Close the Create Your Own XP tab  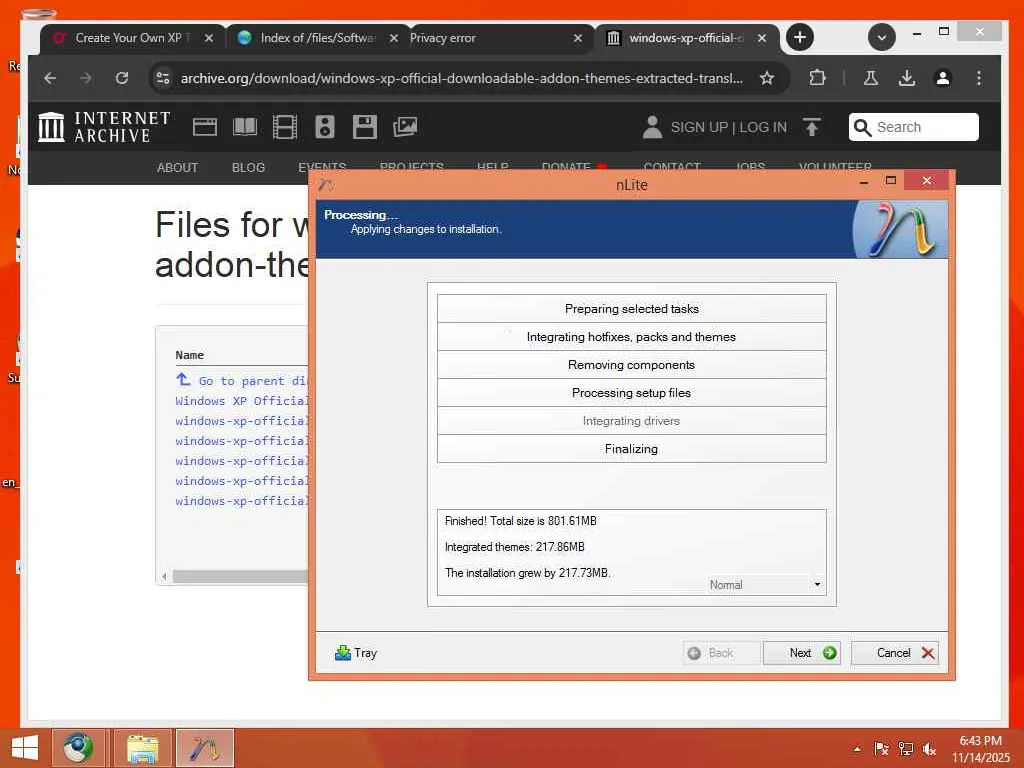coord(208,39)
